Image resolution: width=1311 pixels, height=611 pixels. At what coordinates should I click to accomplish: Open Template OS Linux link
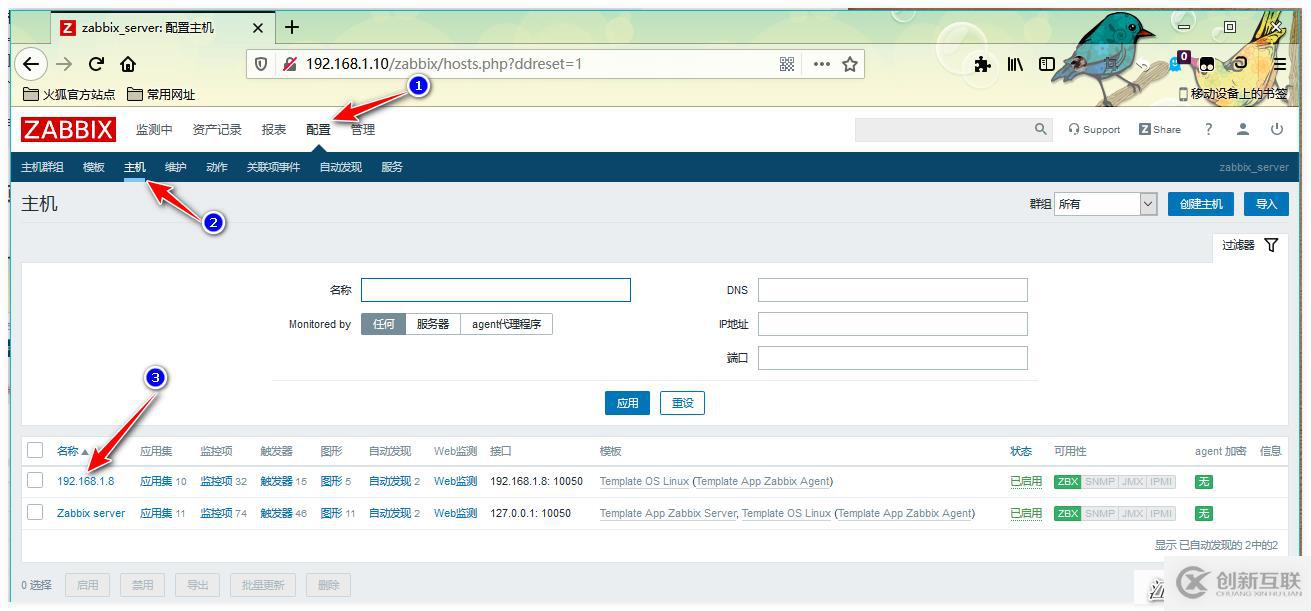[x=643, y=481]
